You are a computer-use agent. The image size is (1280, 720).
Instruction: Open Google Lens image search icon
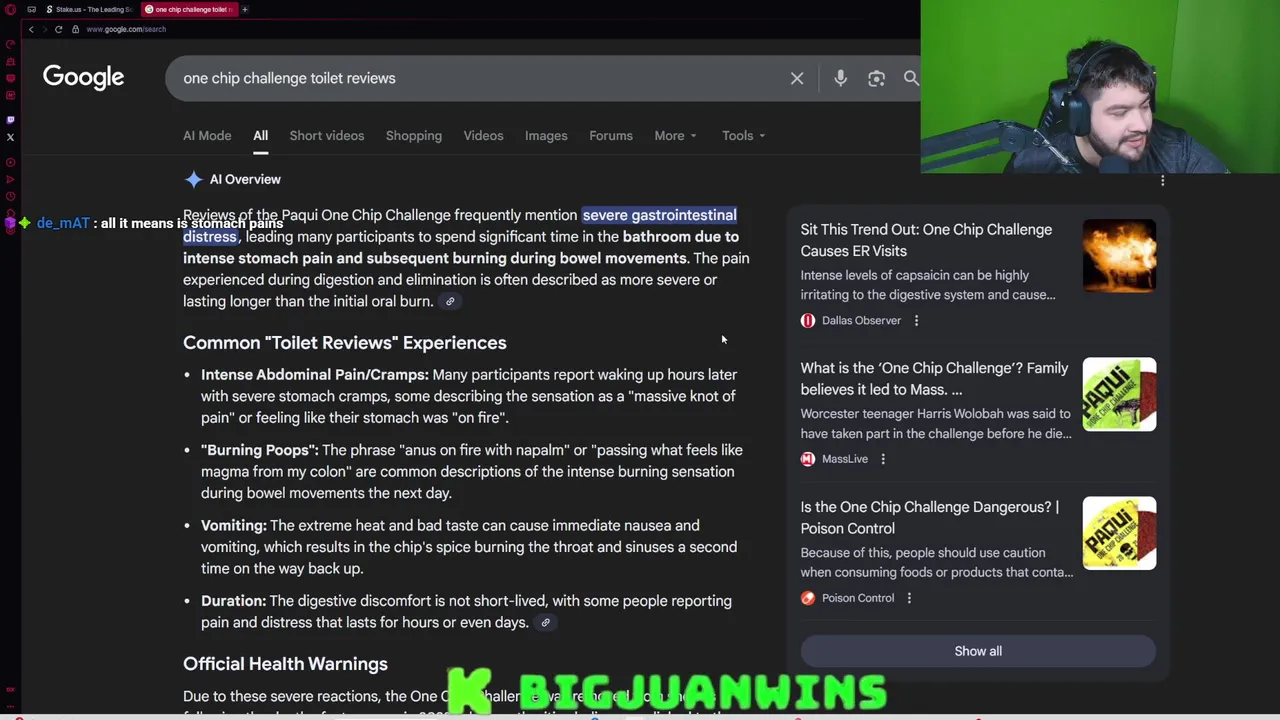tap(876, 78)
